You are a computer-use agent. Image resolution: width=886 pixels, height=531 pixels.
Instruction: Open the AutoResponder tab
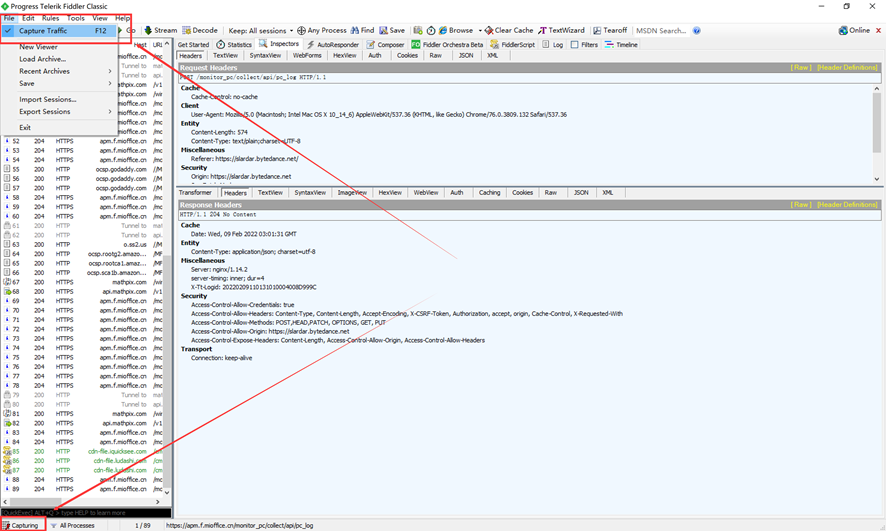tap(332, 45)
